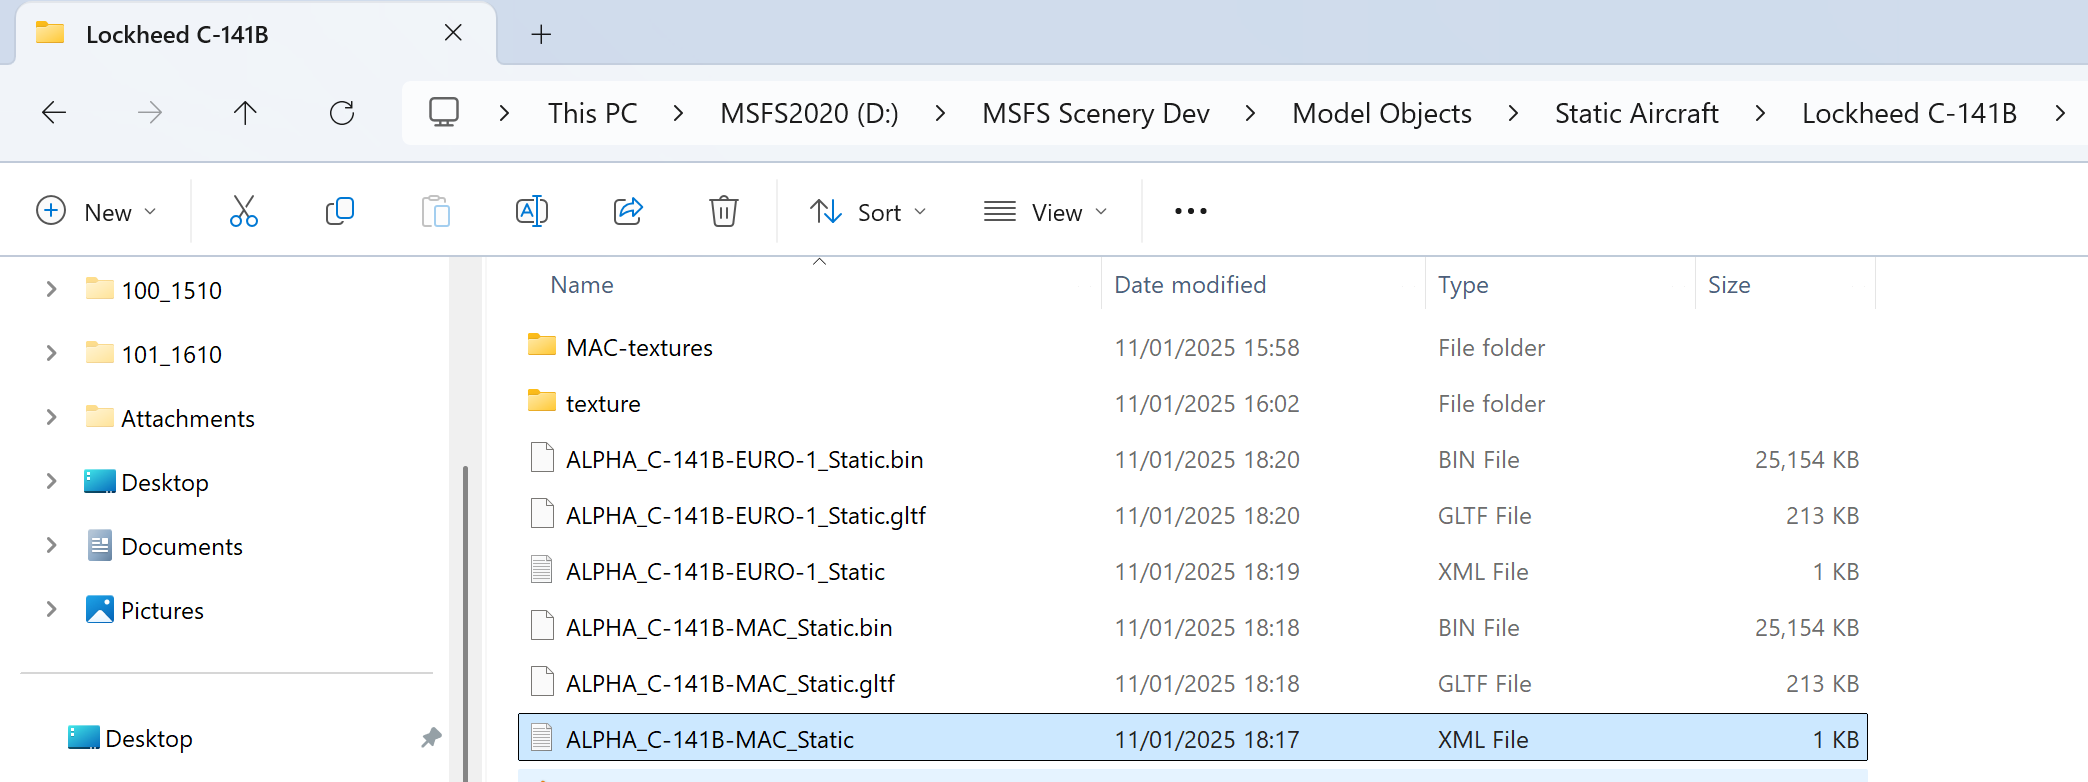The image size is (2088, 782).
Task: Open the New item dropdown
Action: point(97,212)
